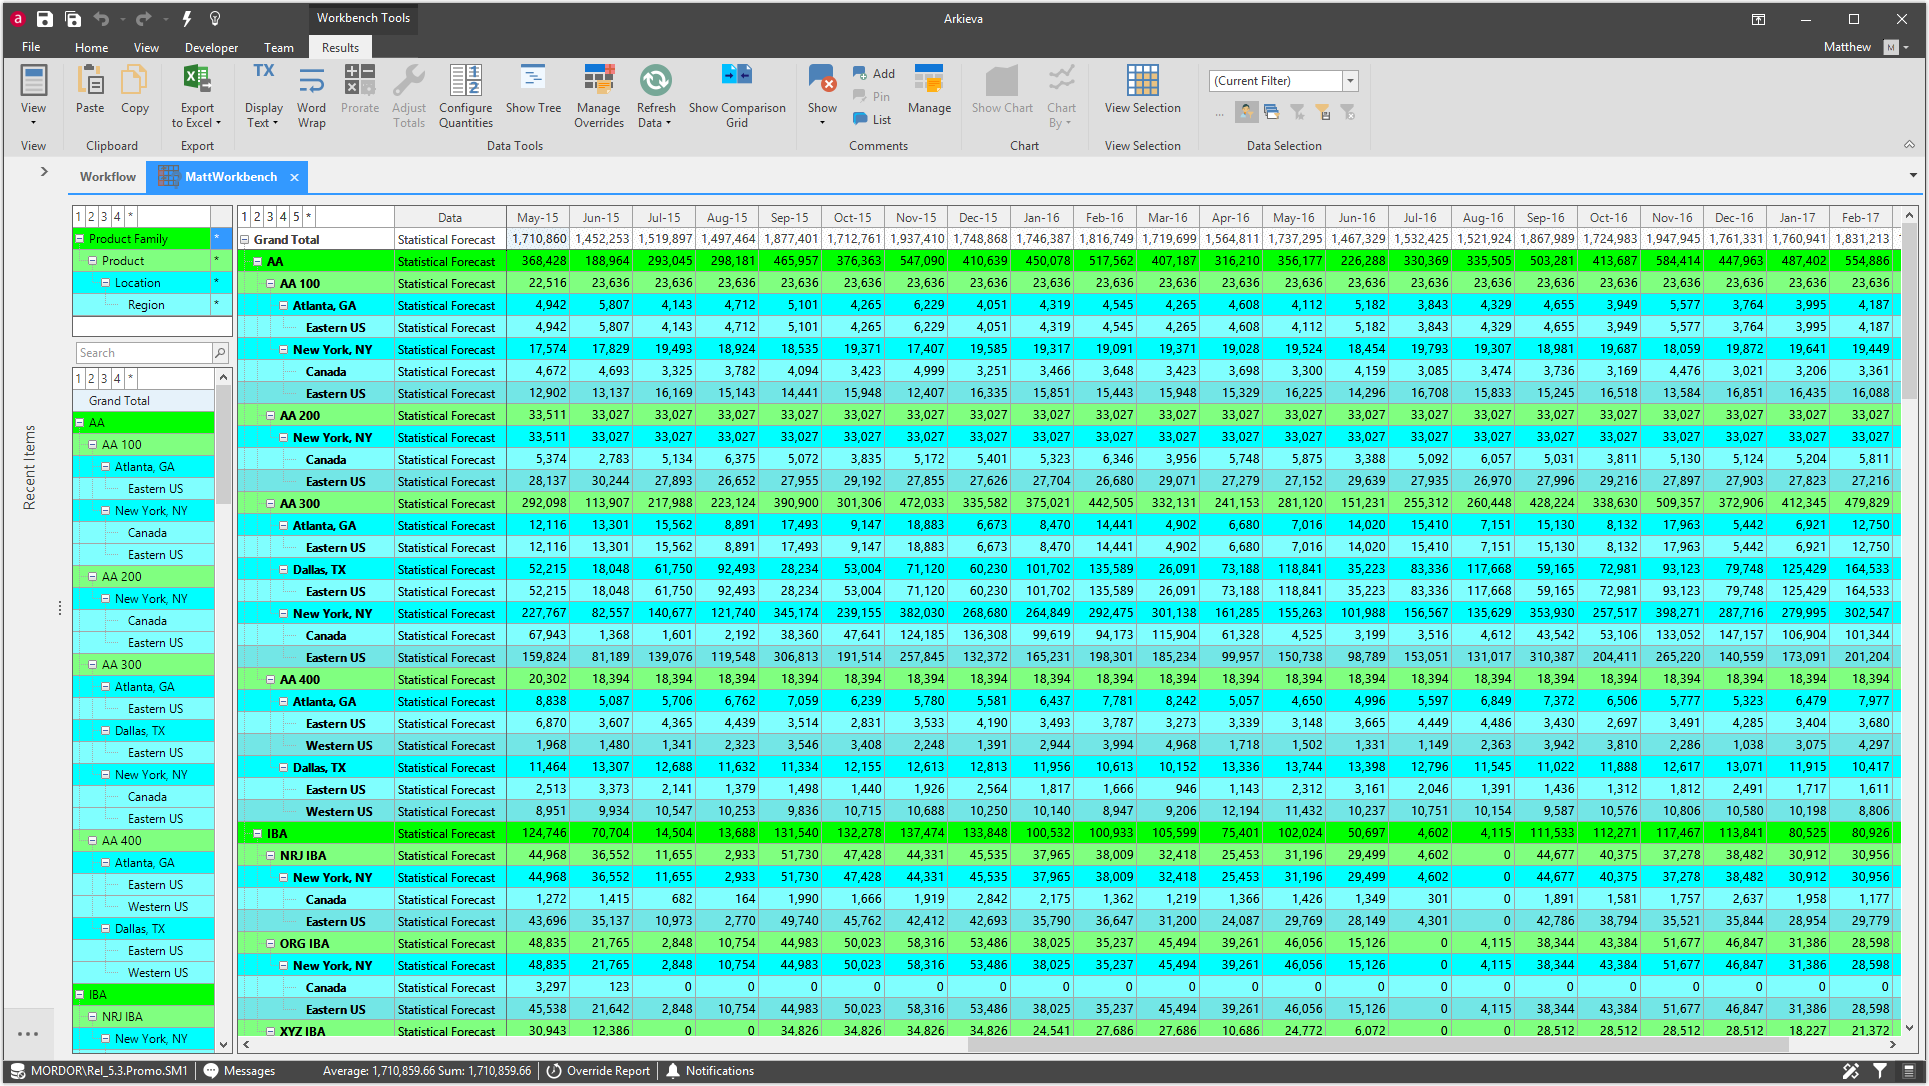The height and width of the screenshot is (1086, 1929).
Task: Click the List comments button
Action: click(x=872, y=119)
